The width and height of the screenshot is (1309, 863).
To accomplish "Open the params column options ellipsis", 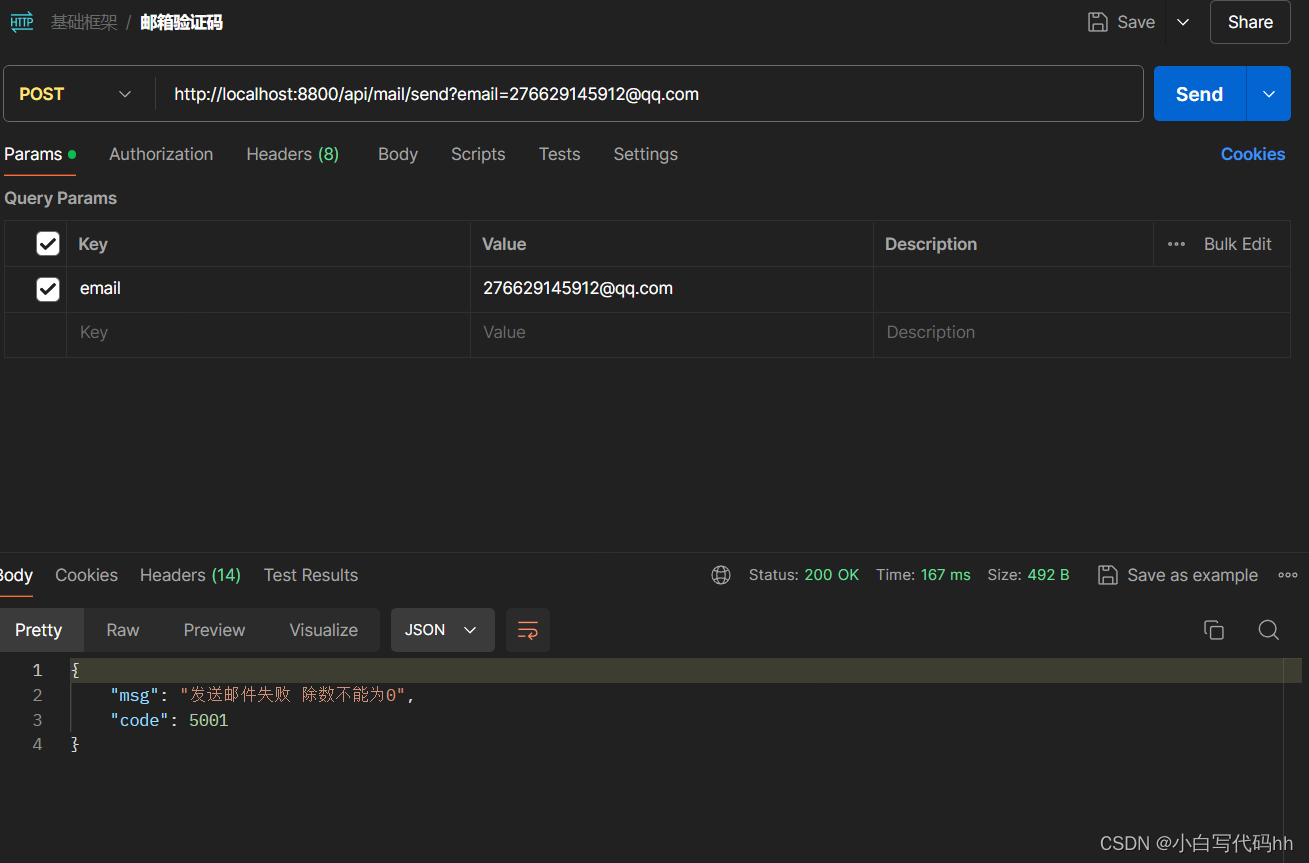I will click(x=1176, y=244).
